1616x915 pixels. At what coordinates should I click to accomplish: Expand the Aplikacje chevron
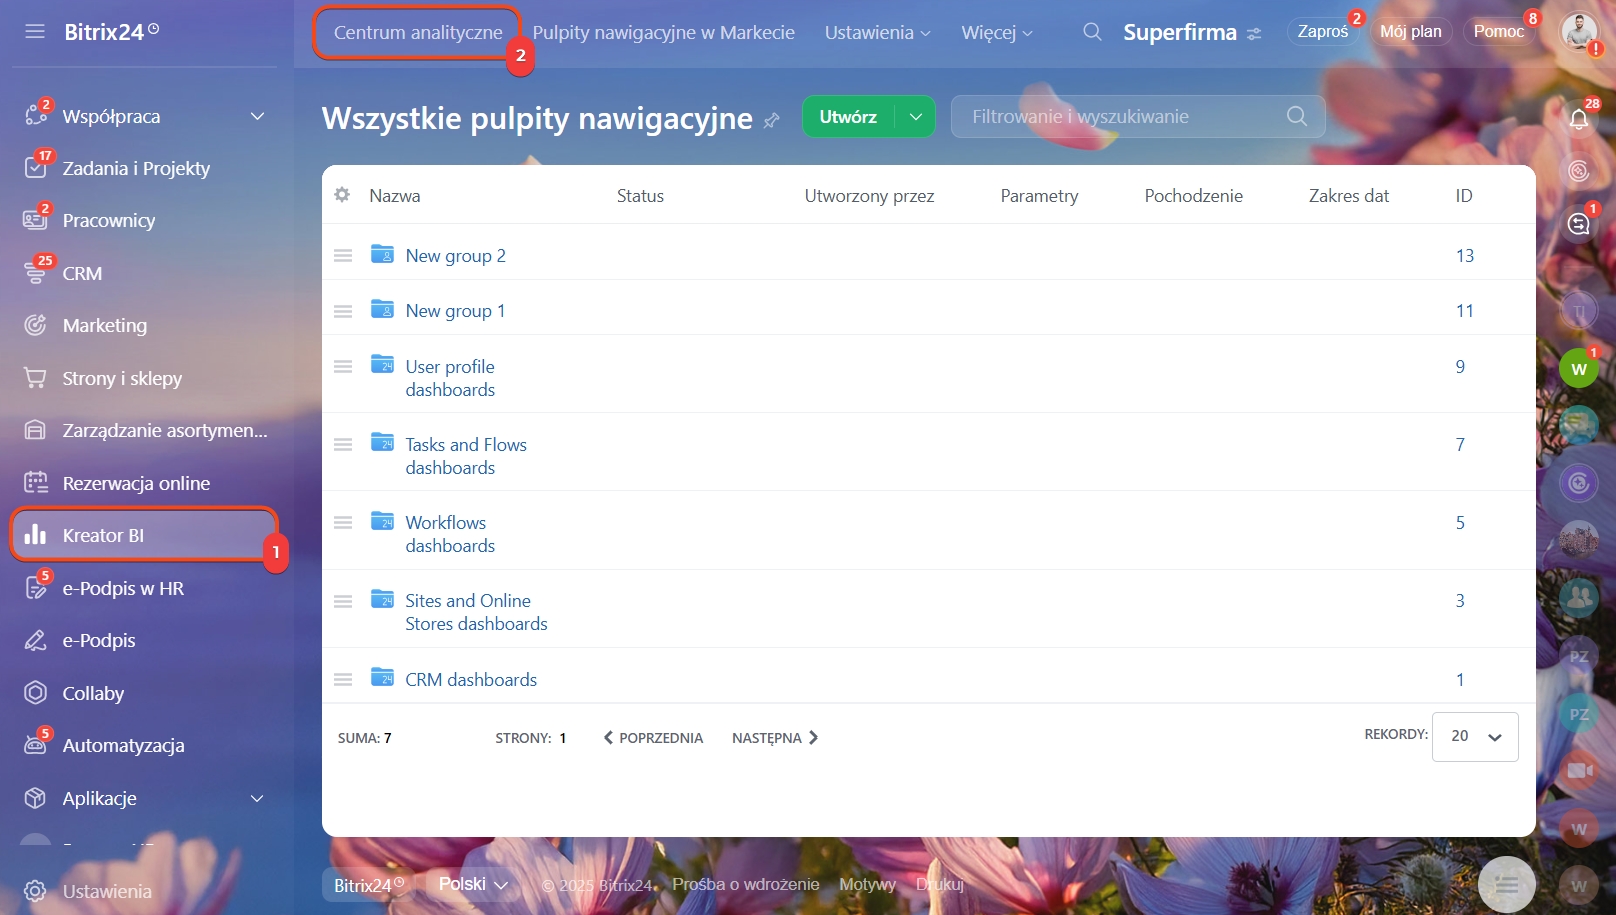pyautogui.click(x=257, y=798)
